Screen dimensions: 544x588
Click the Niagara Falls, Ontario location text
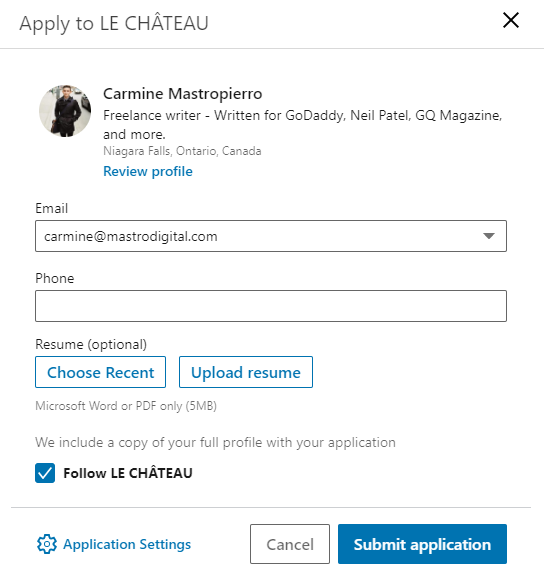182,151
